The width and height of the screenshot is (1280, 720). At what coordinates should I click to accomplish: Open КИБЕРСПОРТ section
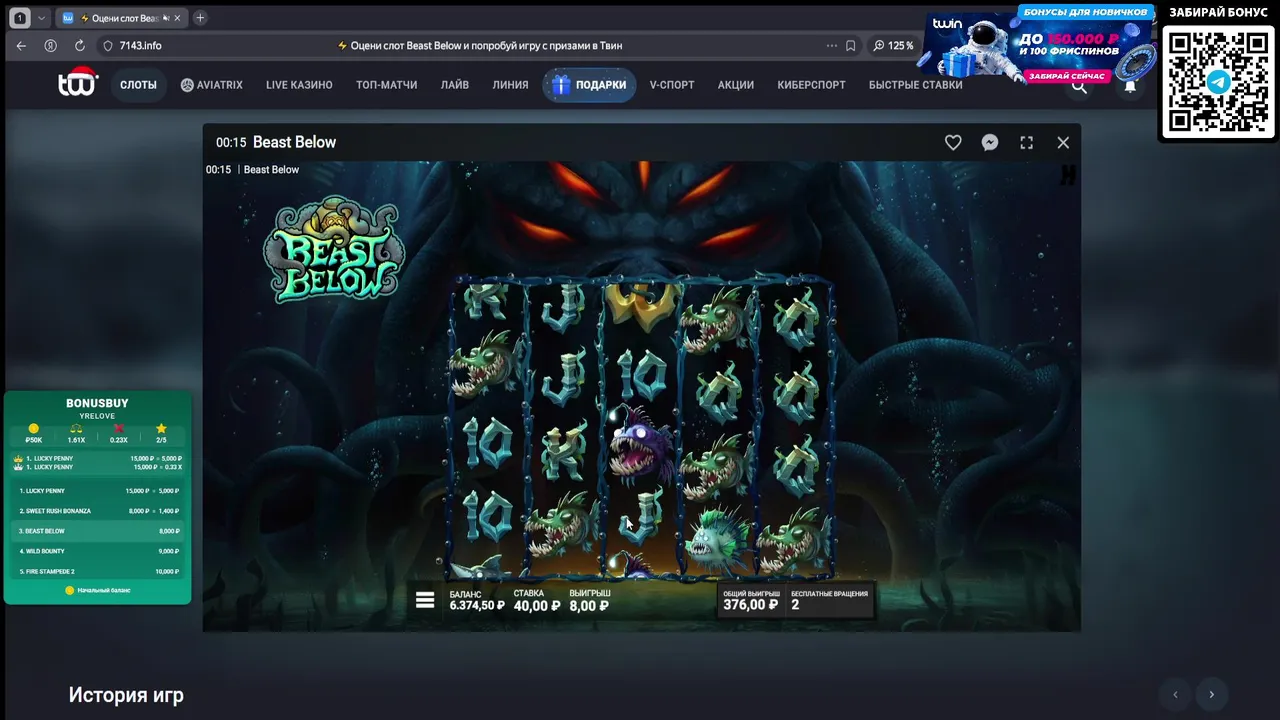point(811,85)
